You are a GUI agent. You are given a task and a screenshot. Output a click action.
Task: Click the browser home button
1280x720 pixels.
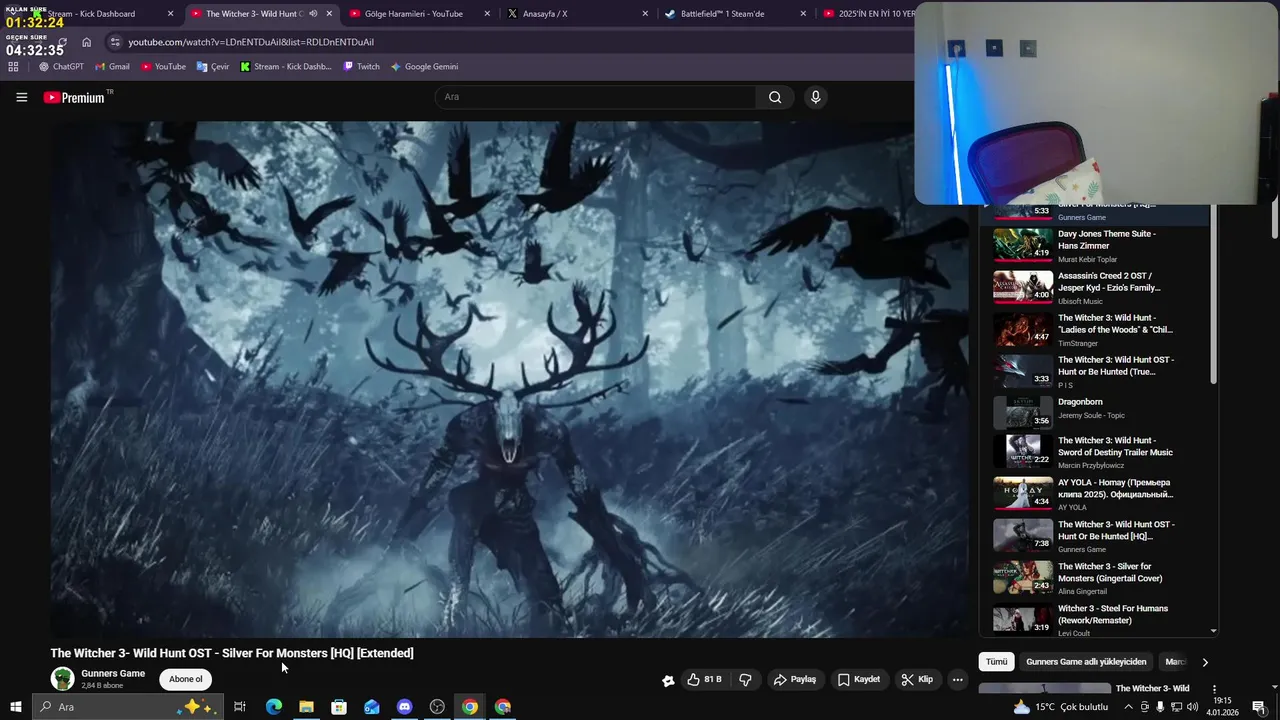(x=87, y=42)
